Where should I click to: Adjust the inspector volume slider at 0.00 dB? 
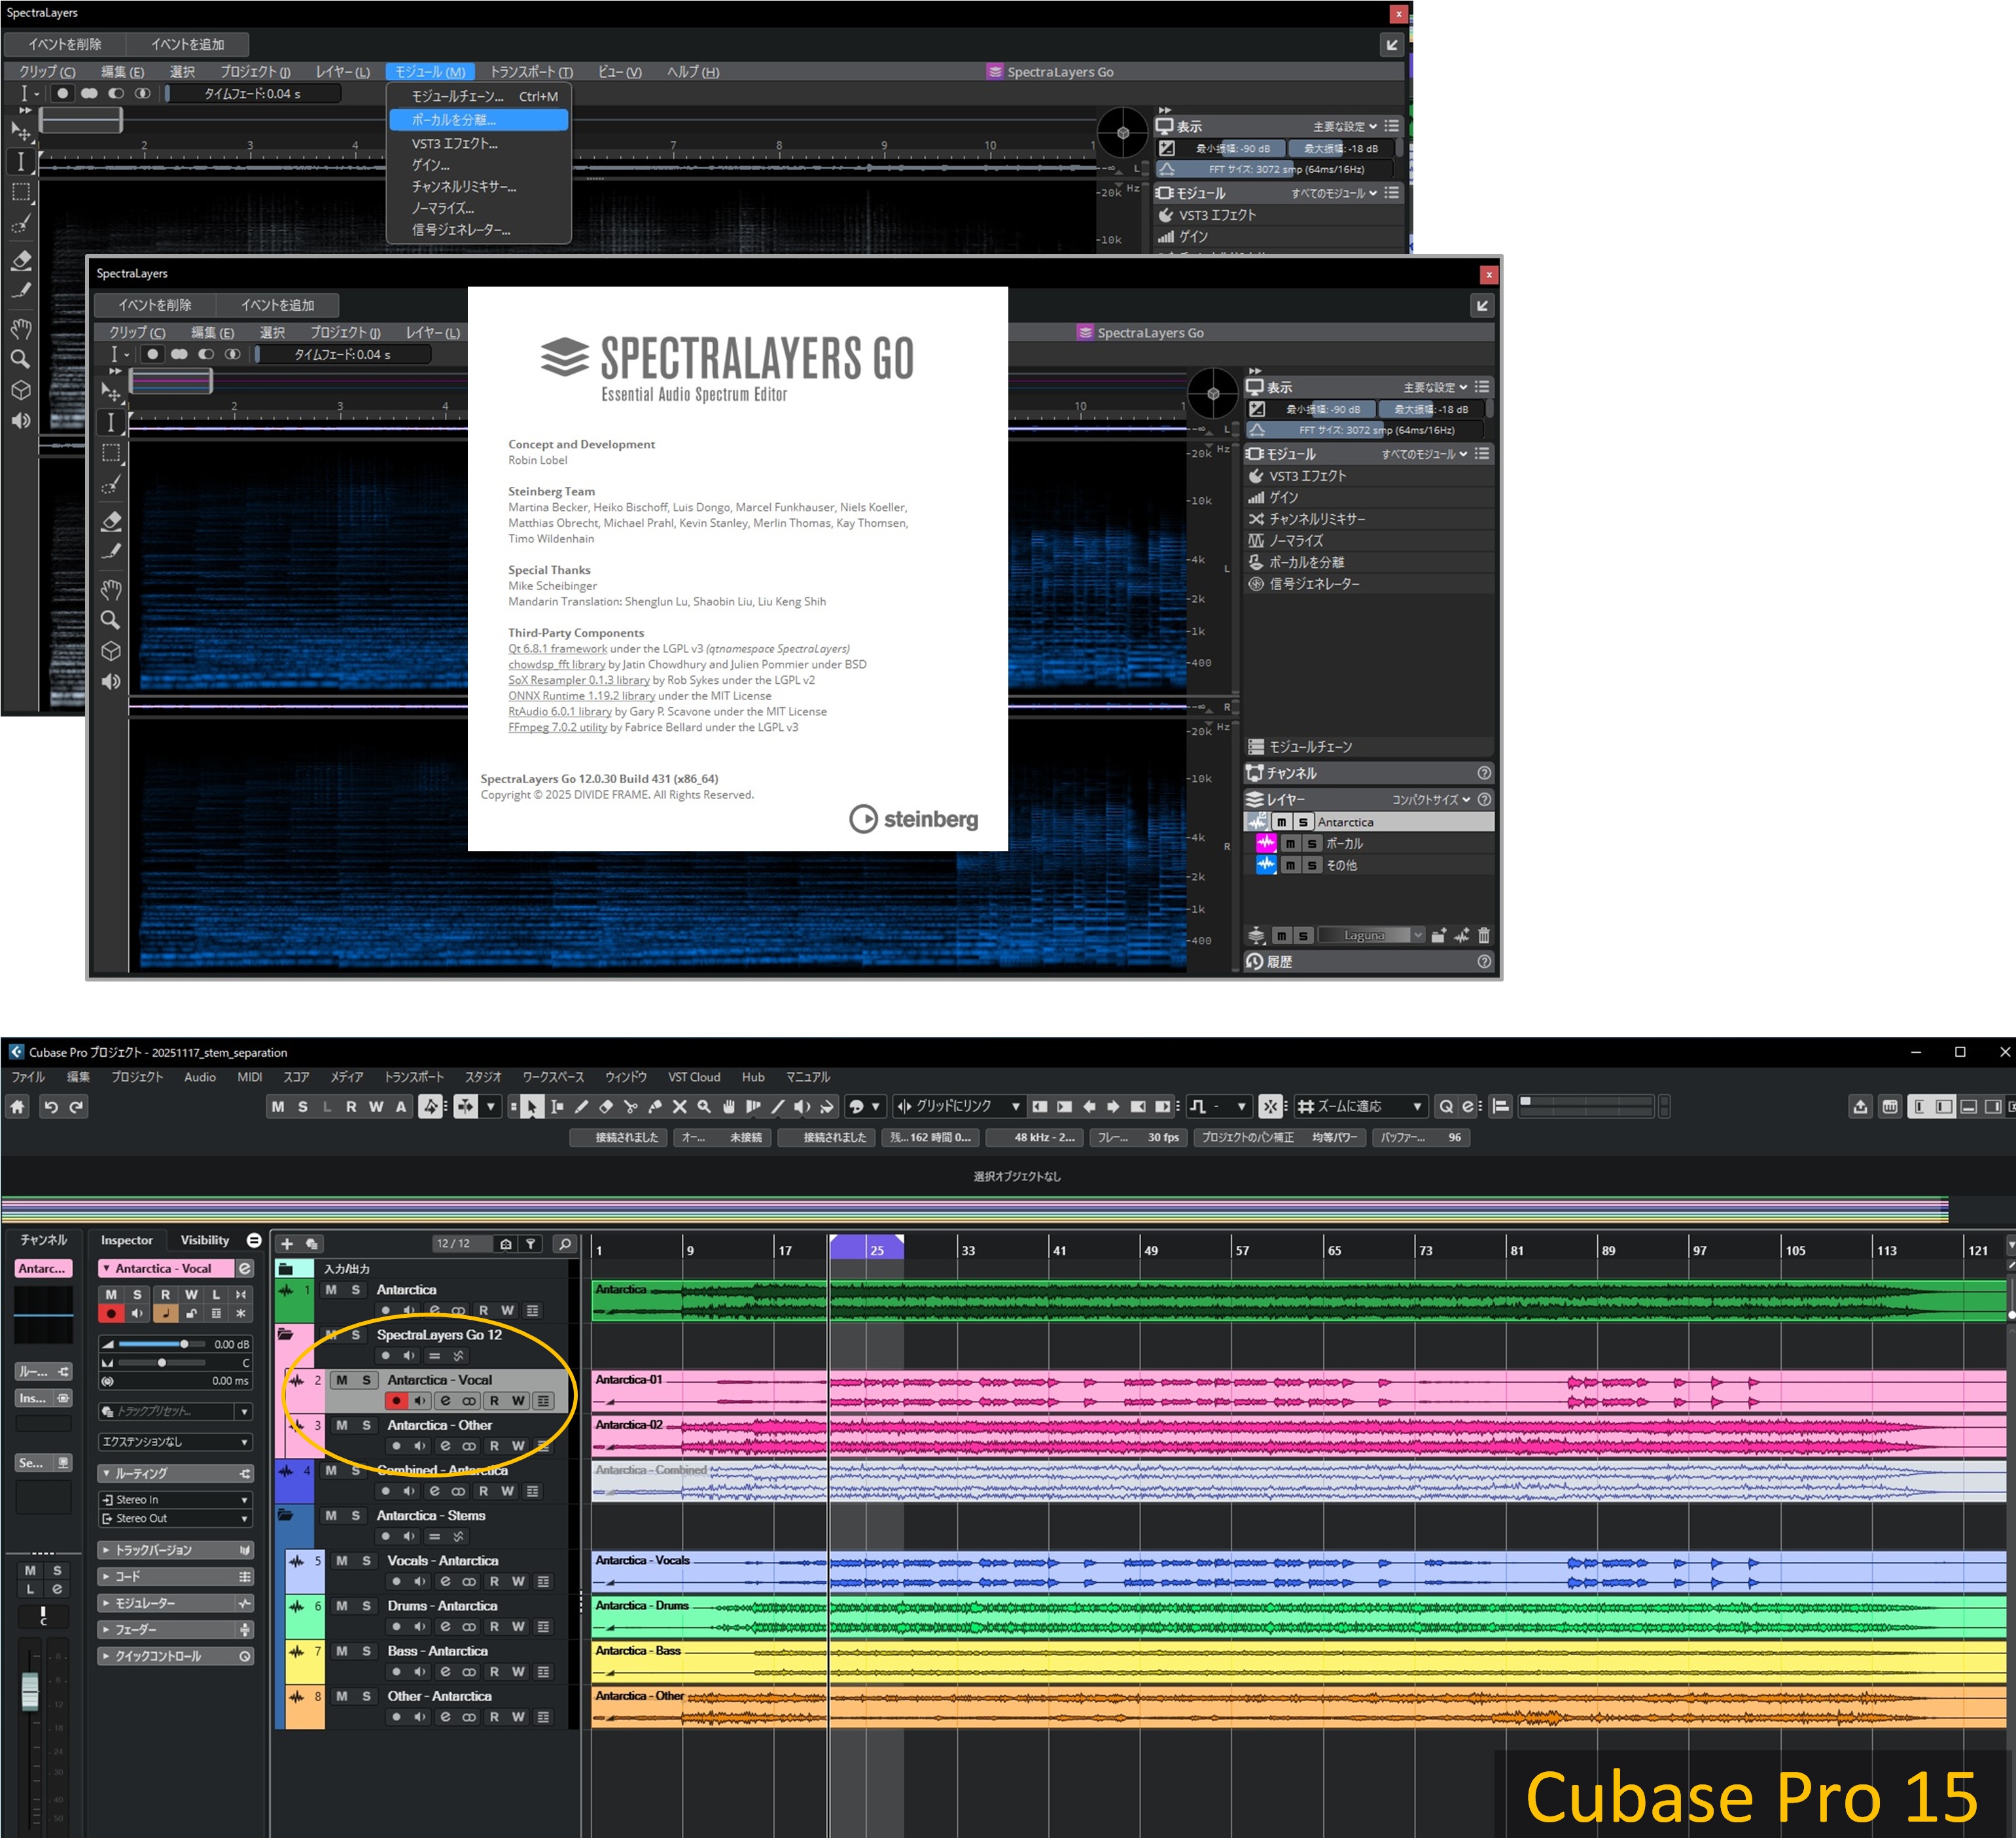point(184,1344)
